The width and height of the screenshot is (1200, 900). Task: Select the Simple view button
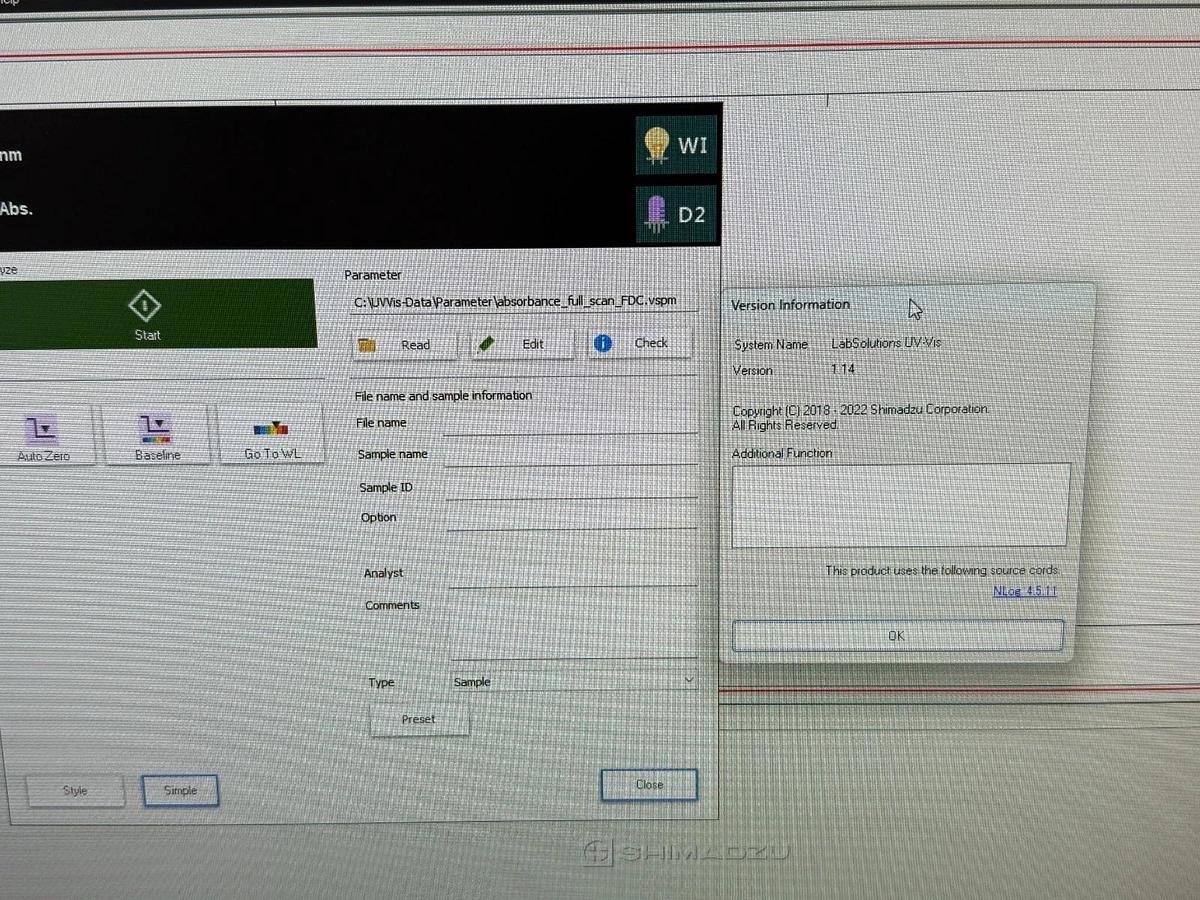click(x=180, y=790)
